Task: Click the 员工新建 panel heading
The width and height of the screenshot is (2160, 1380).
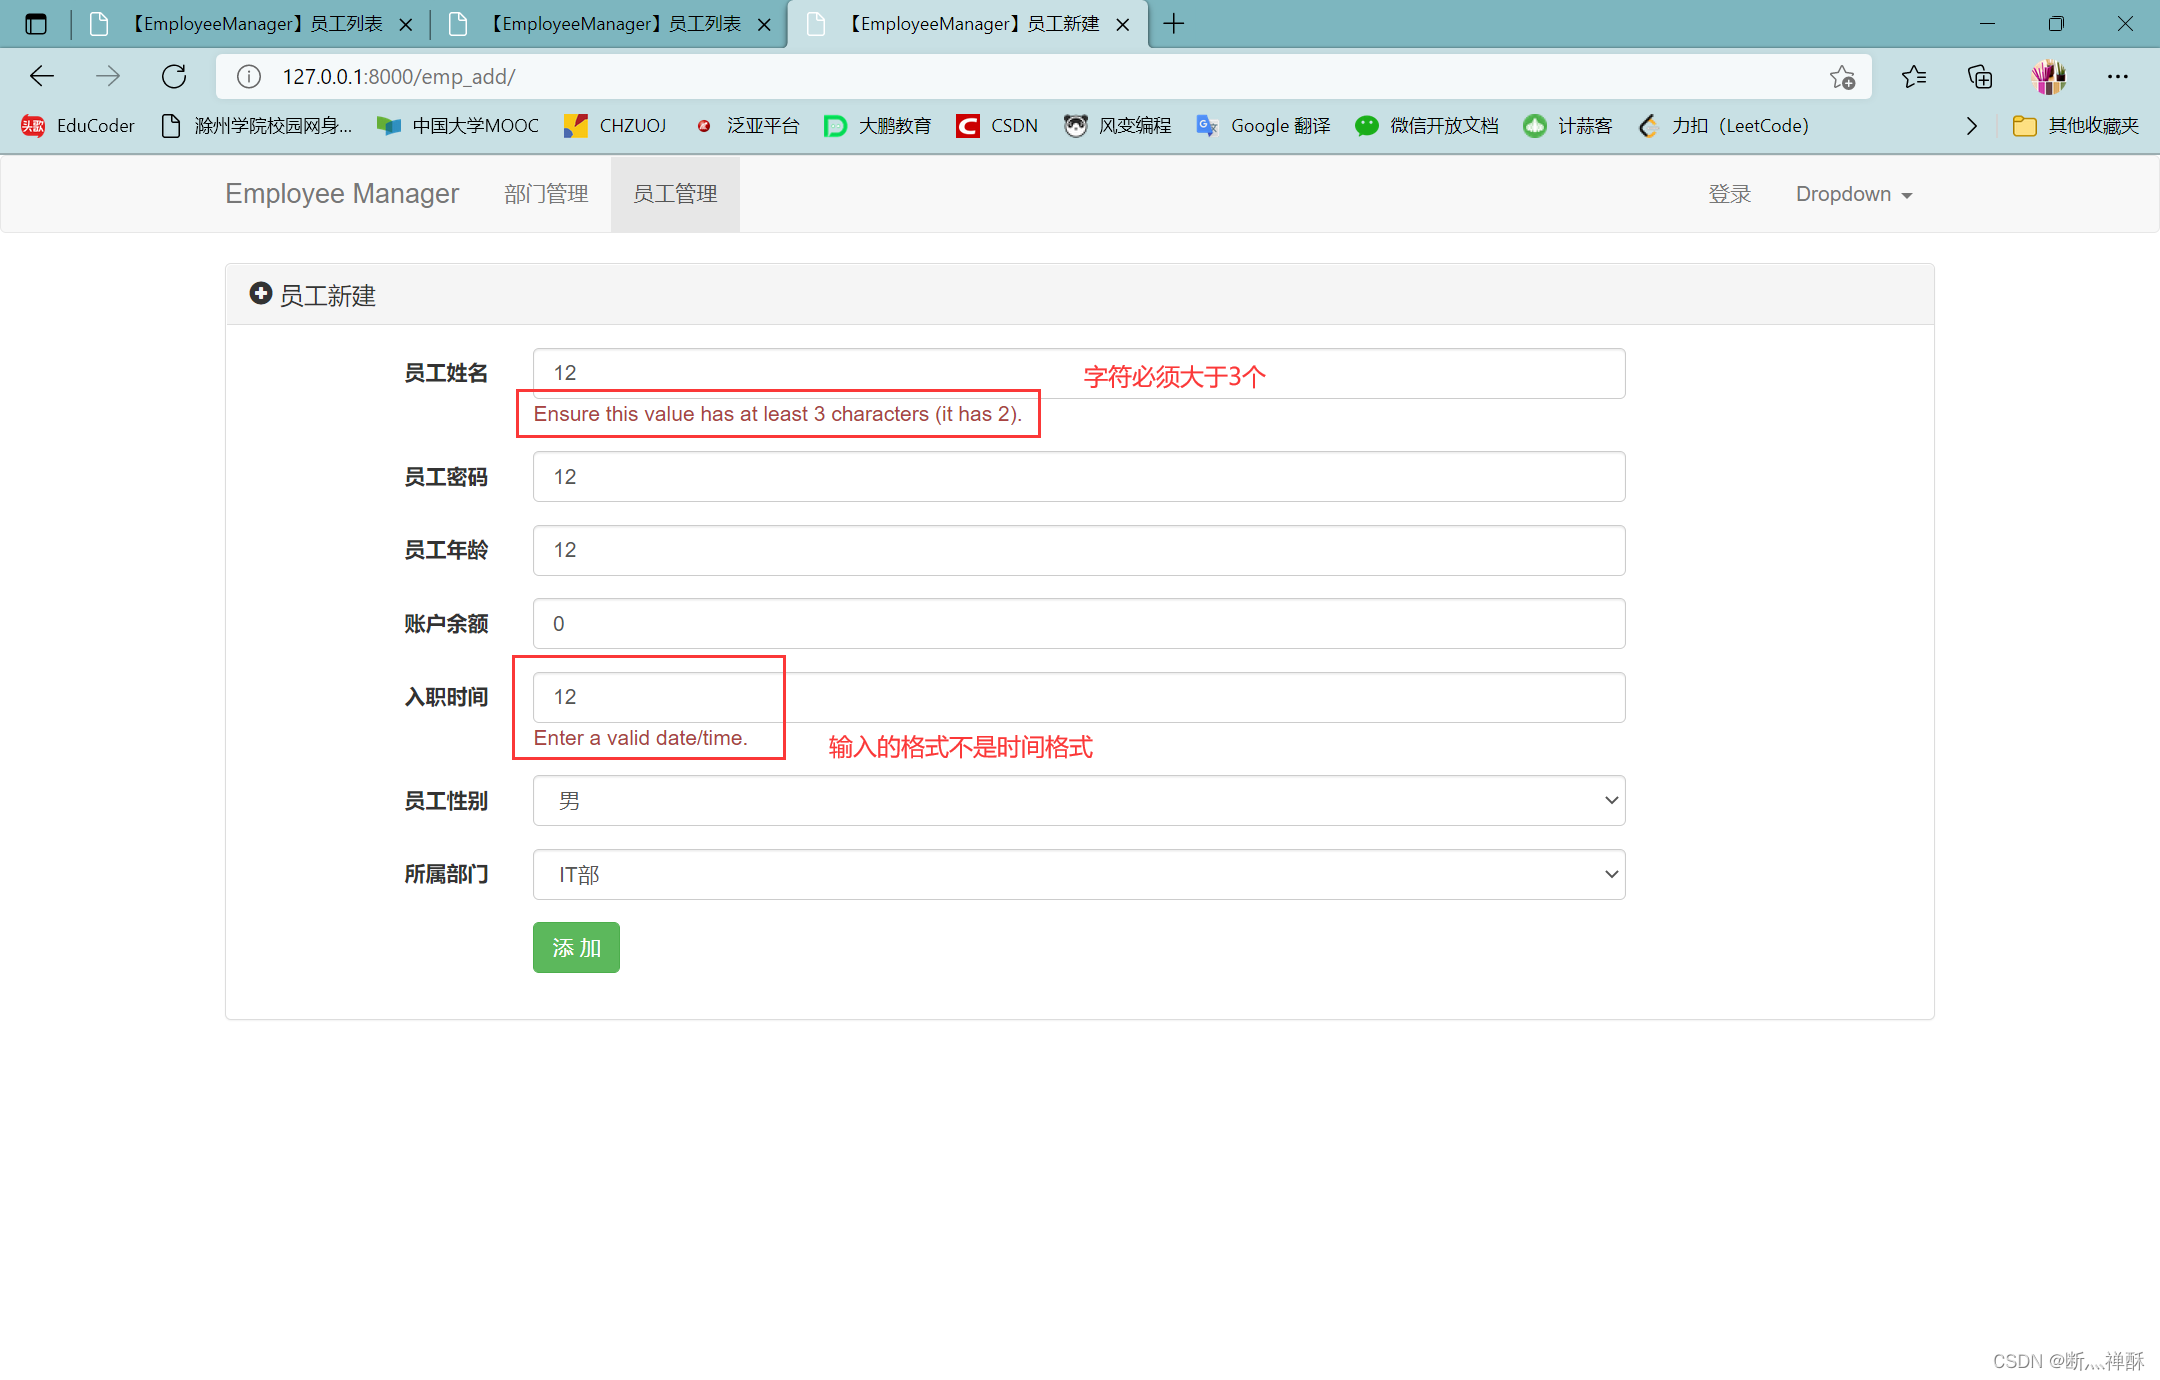Action: [x=313, y=295]
